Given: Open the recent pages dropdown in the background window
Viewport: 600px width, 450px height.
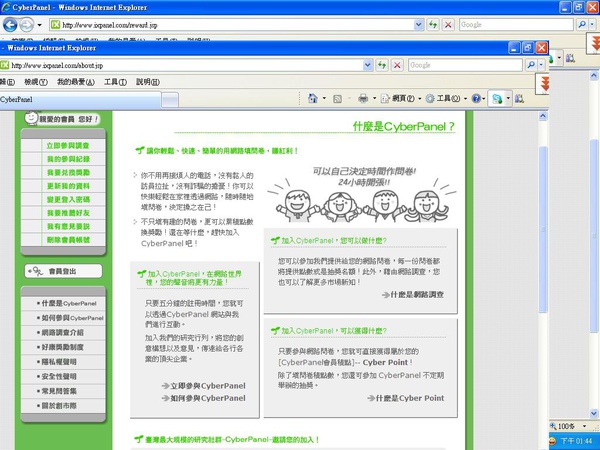Looking at the screenshot, I should click(39, 25).
